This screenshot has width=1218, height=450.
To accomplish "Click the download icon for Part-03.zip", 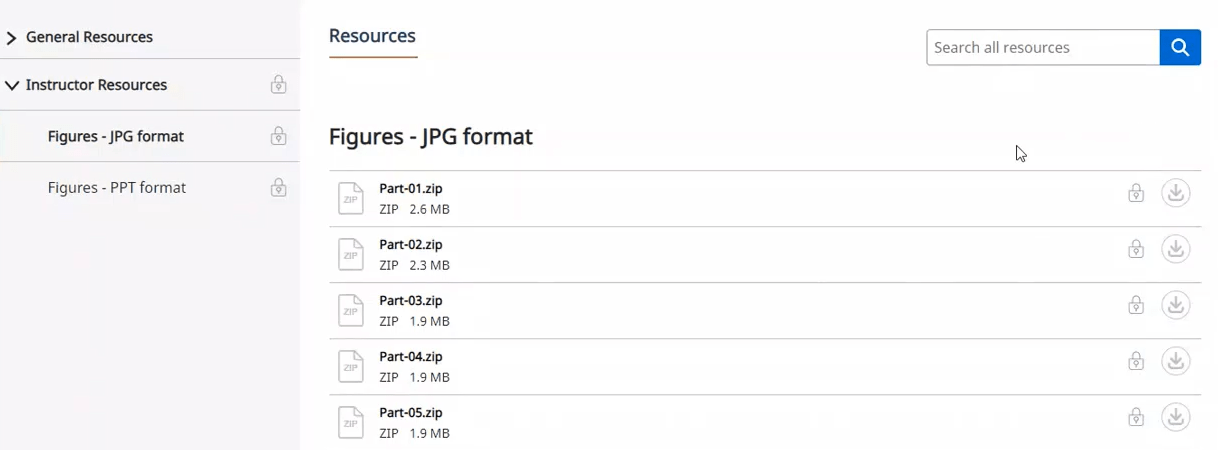I will tap(1176, 305).
